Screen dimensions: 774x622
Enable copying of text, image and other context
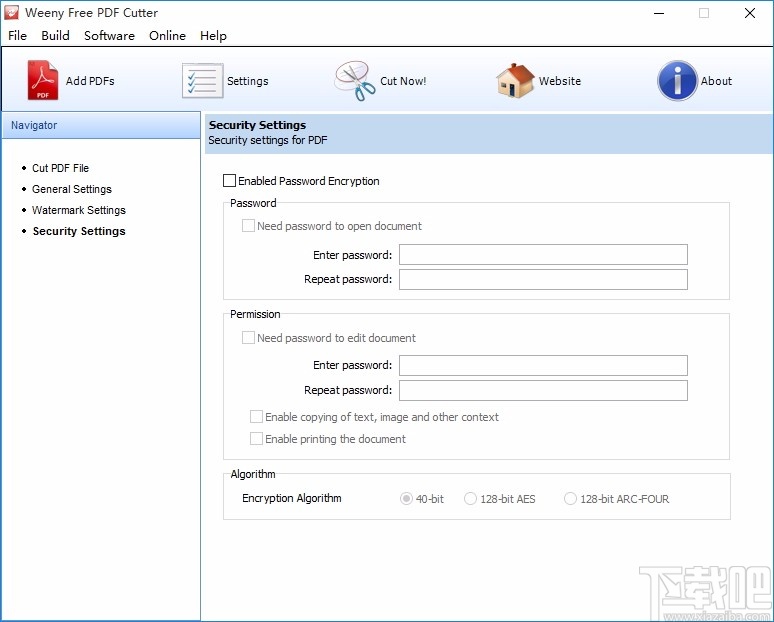click(x=256, y=417)
